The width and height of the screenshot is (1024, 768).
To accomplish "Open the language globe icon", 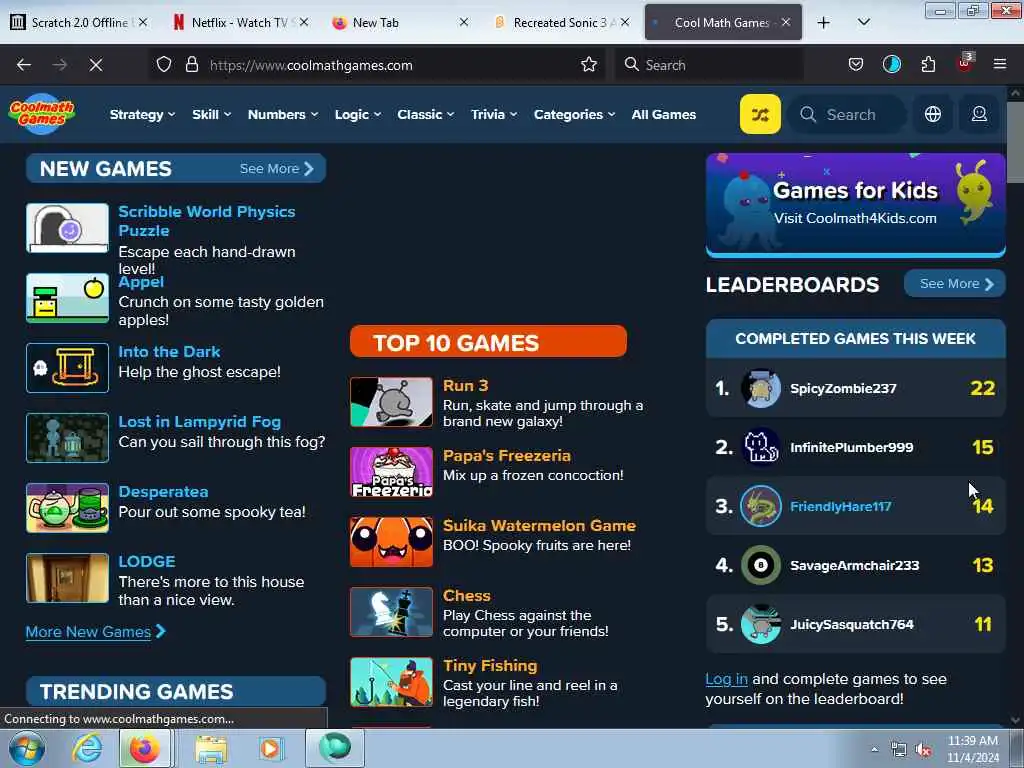I will click(x=933, y=114).
